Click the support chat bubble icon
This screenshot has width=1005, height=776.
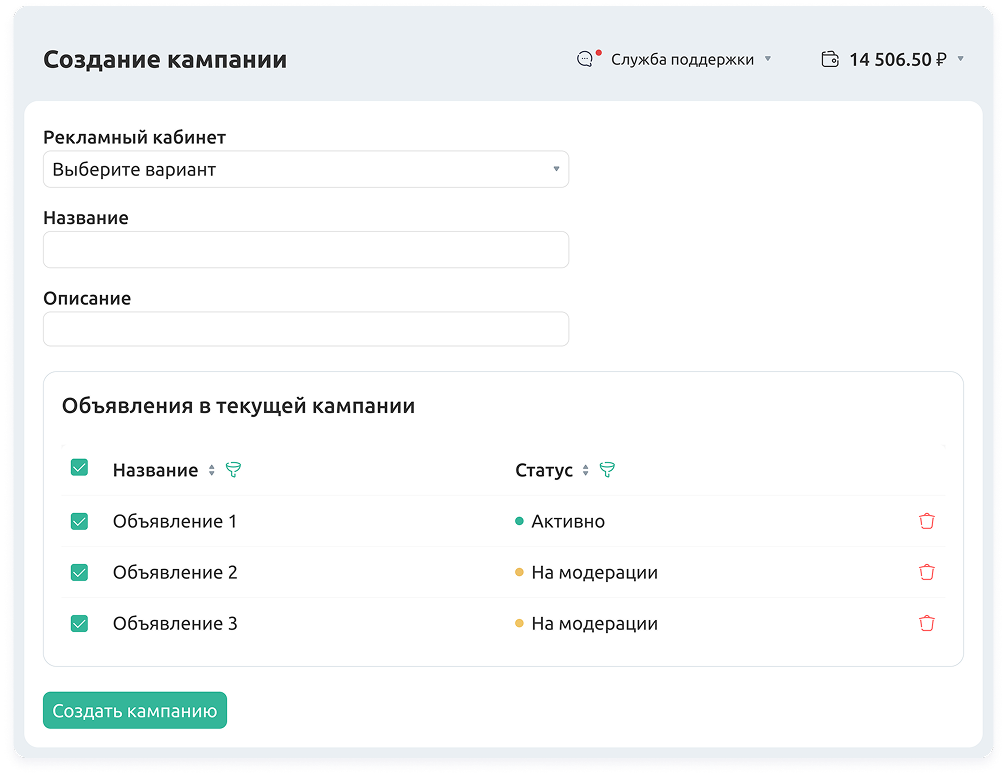586,59
